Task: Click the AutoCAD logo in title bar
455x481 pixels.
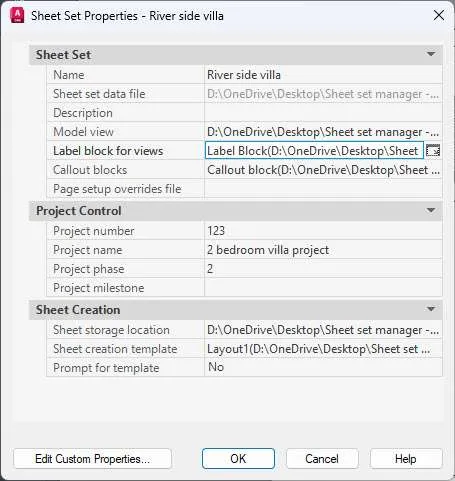Action: coord(17,16)
